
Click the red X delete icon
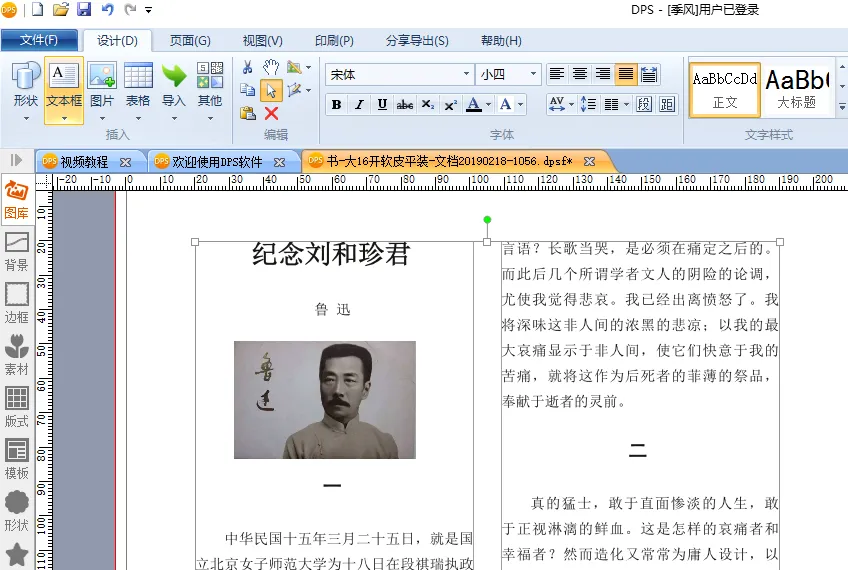pos(271,113)
